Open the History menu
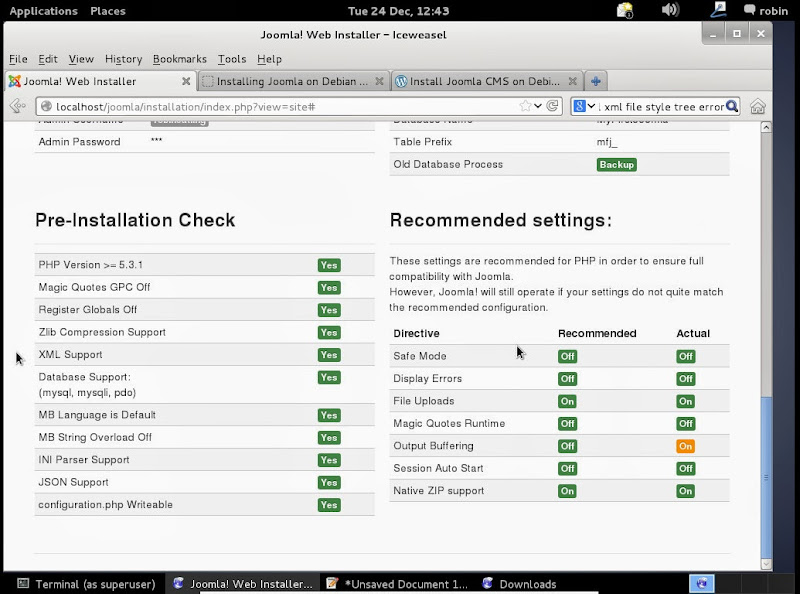 (x=123, y=59)
